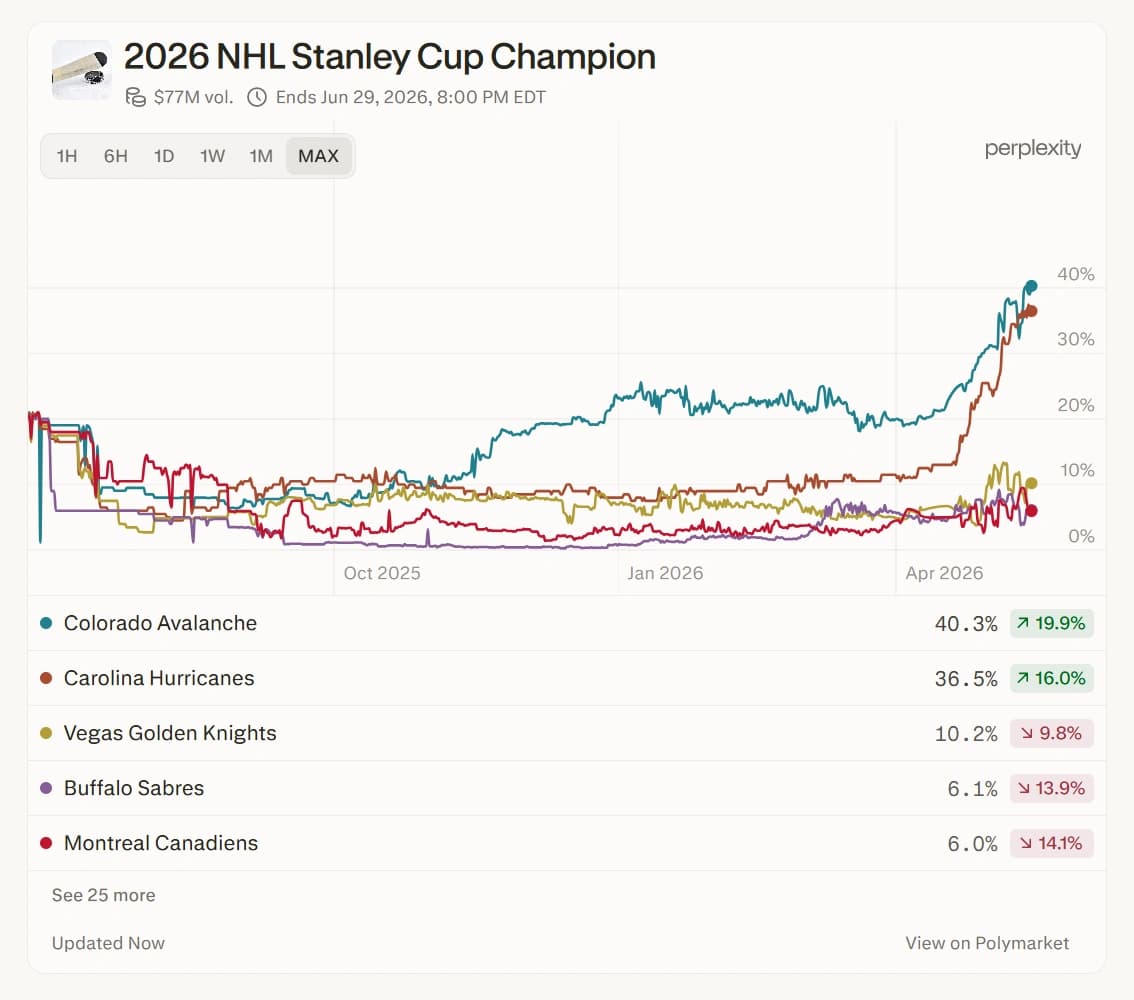Click the hockey puck market thumbnail

(82, 70)
